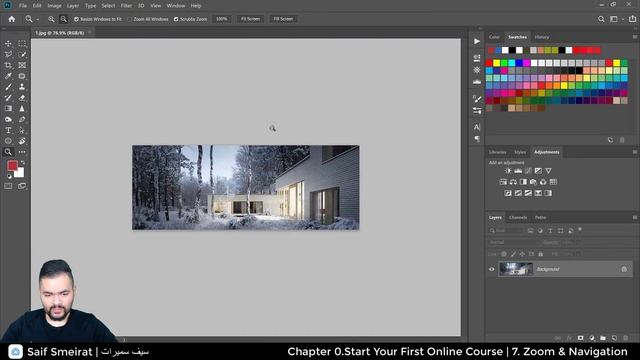Screen dimensions: 640x360
Task: Swap foreground and background colors
Action: click(23, 162)
